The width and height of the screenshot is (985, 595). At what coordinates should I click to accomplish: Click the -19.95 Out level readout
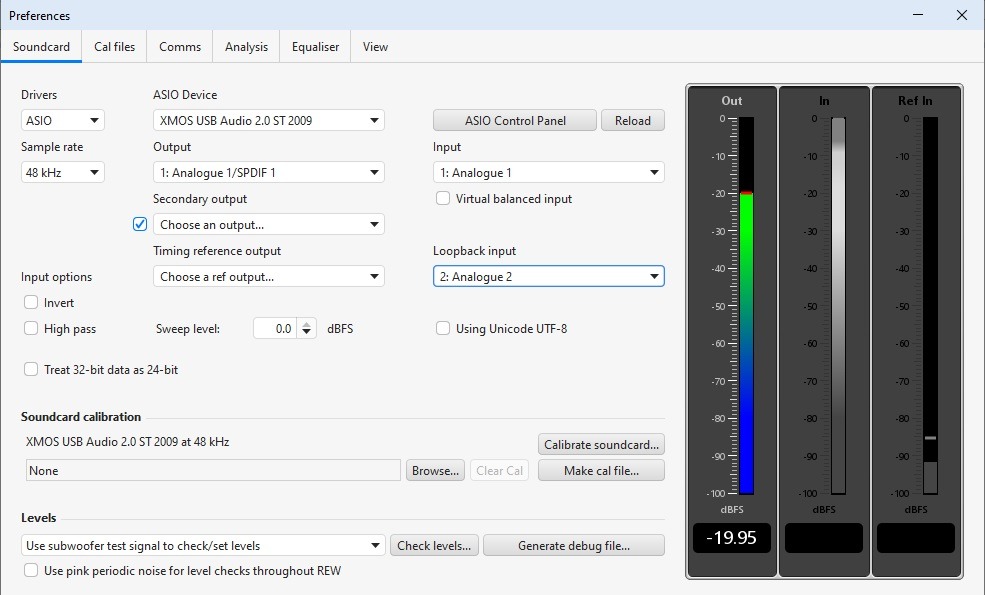pyautogui.click(x=732, y=538)
